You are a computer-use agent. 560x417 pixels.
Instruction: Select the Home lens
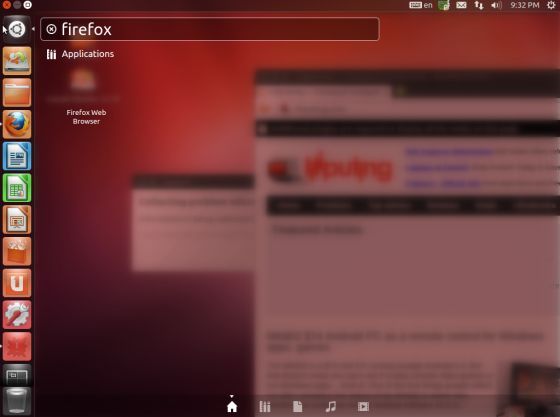[232, 406]
